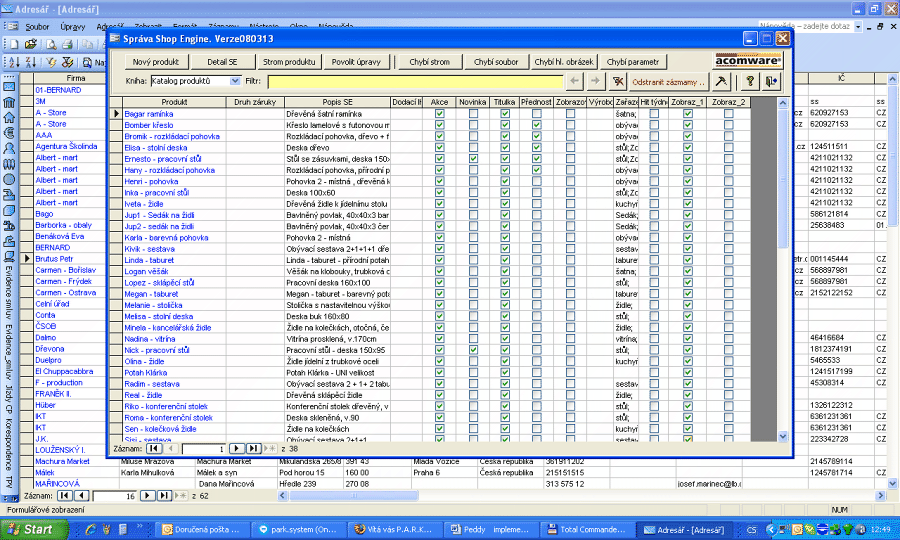Go to last record in Adresář navigator

[164, 496]
